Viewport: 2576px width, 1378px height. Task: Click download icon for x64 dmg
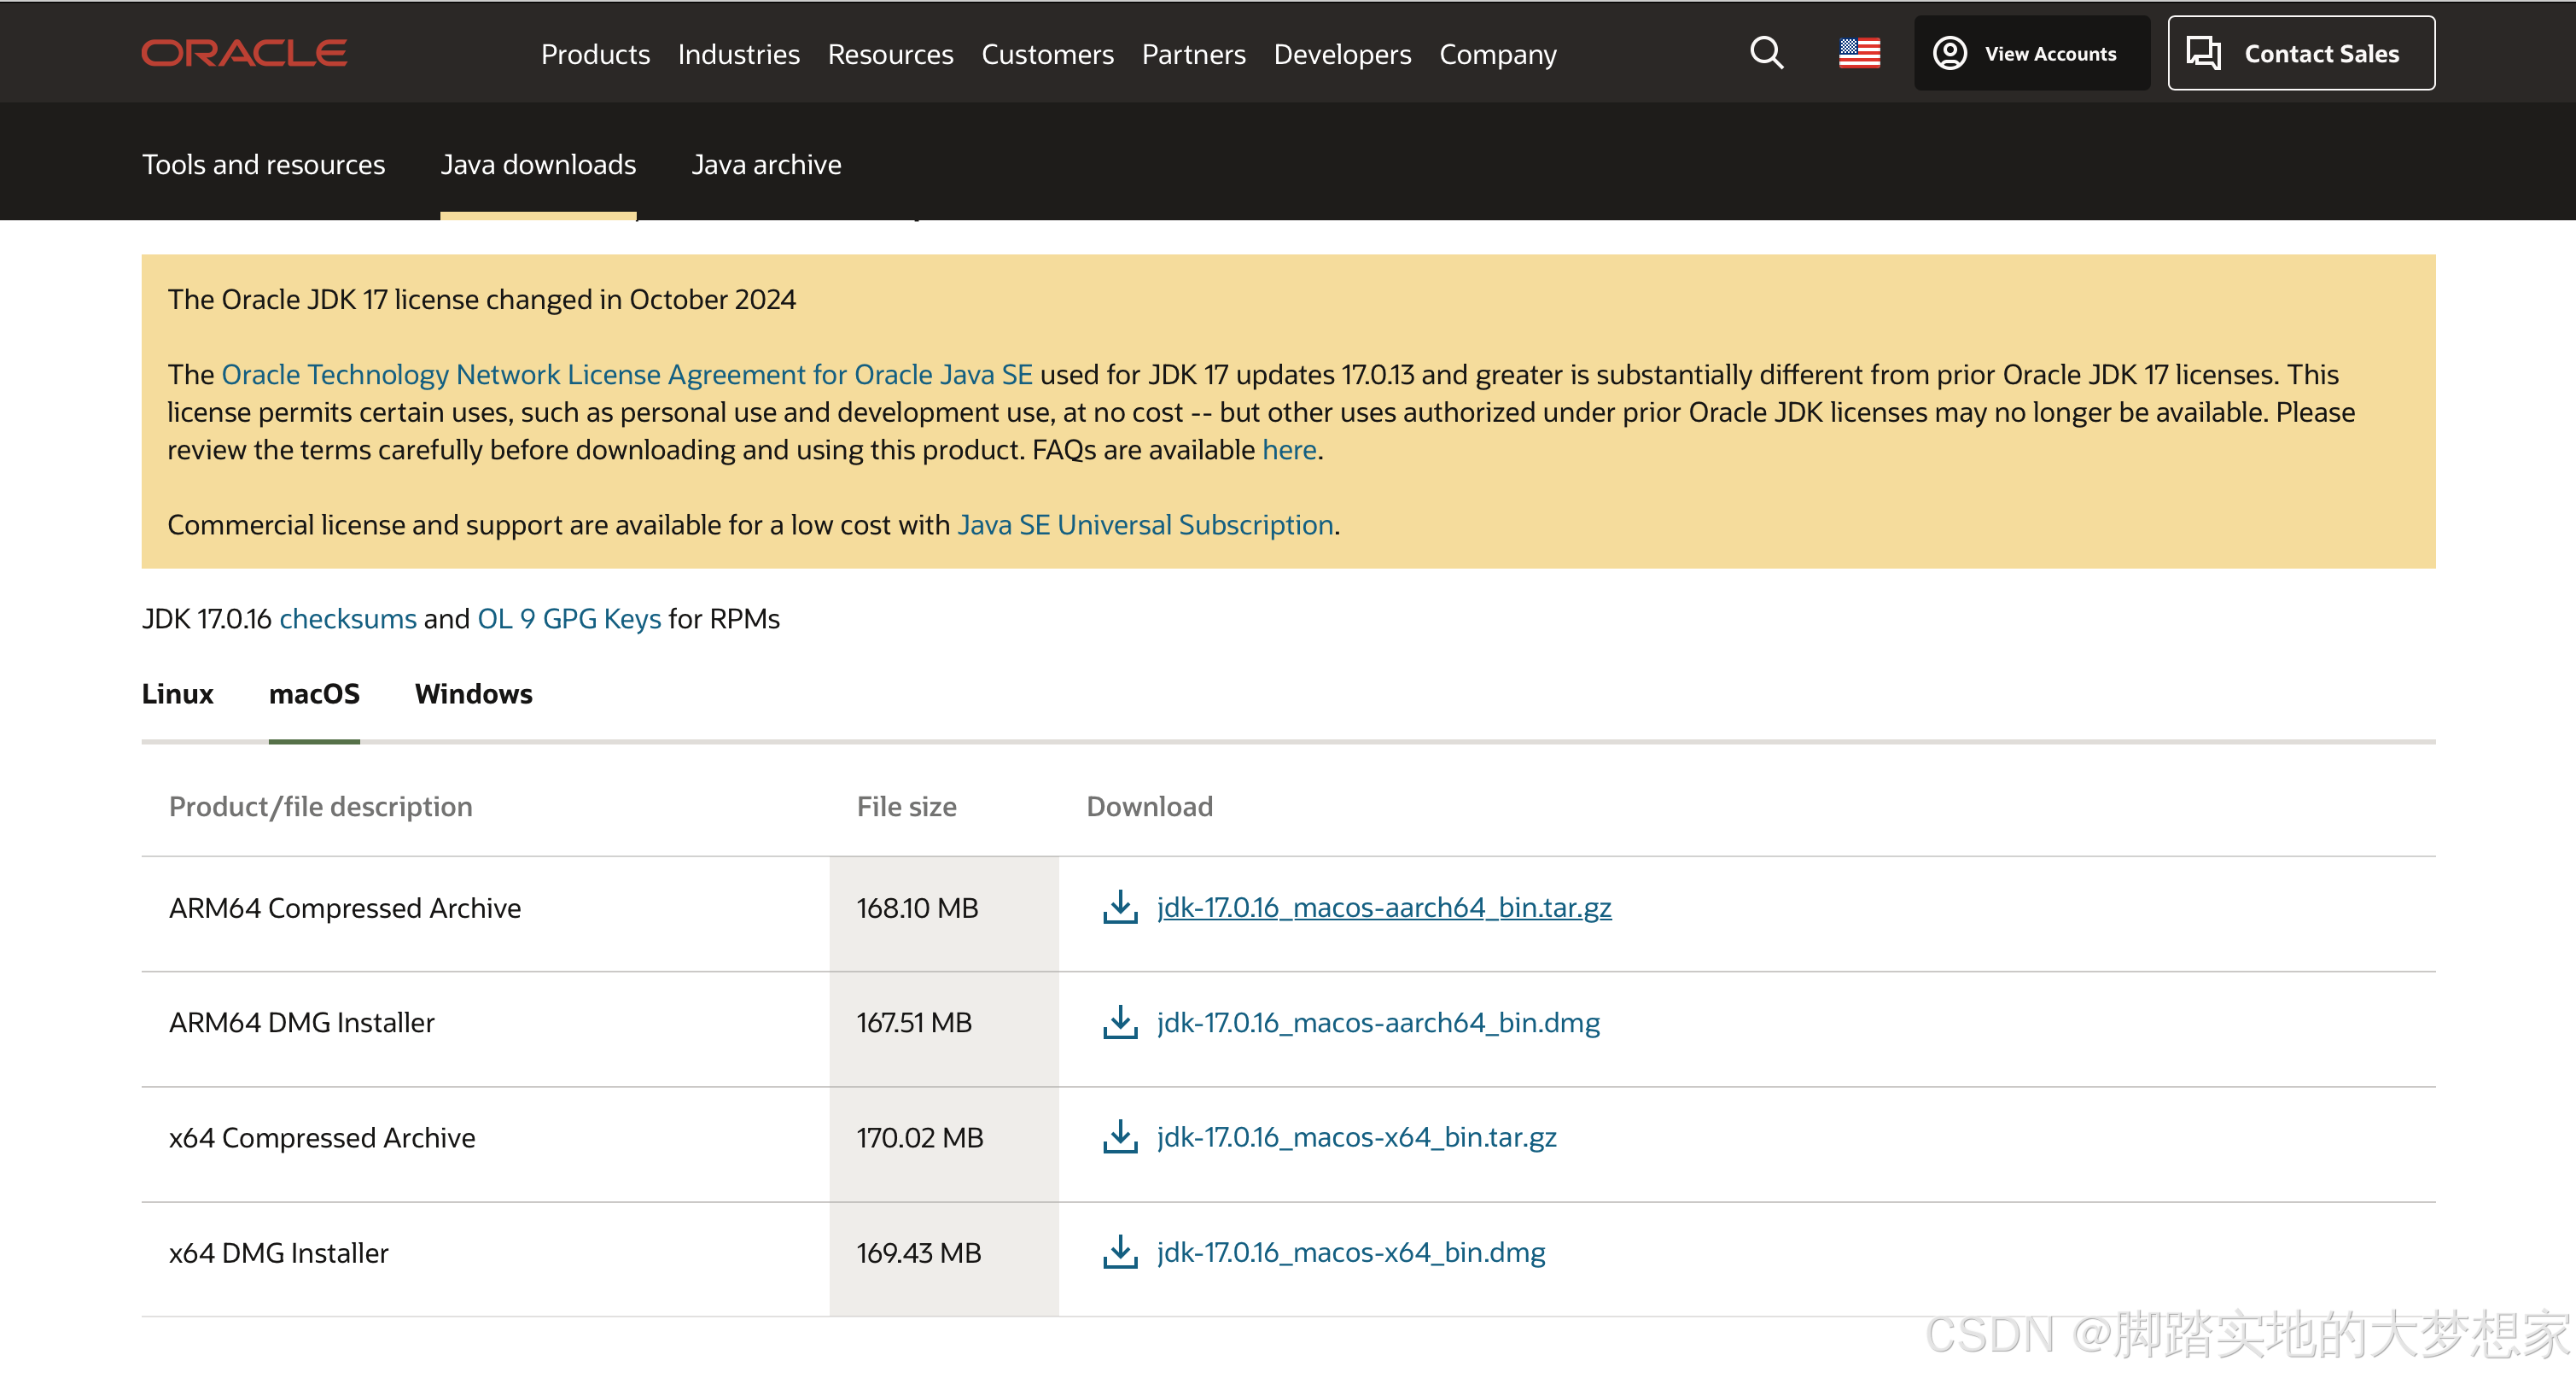click(1120, 1252)
